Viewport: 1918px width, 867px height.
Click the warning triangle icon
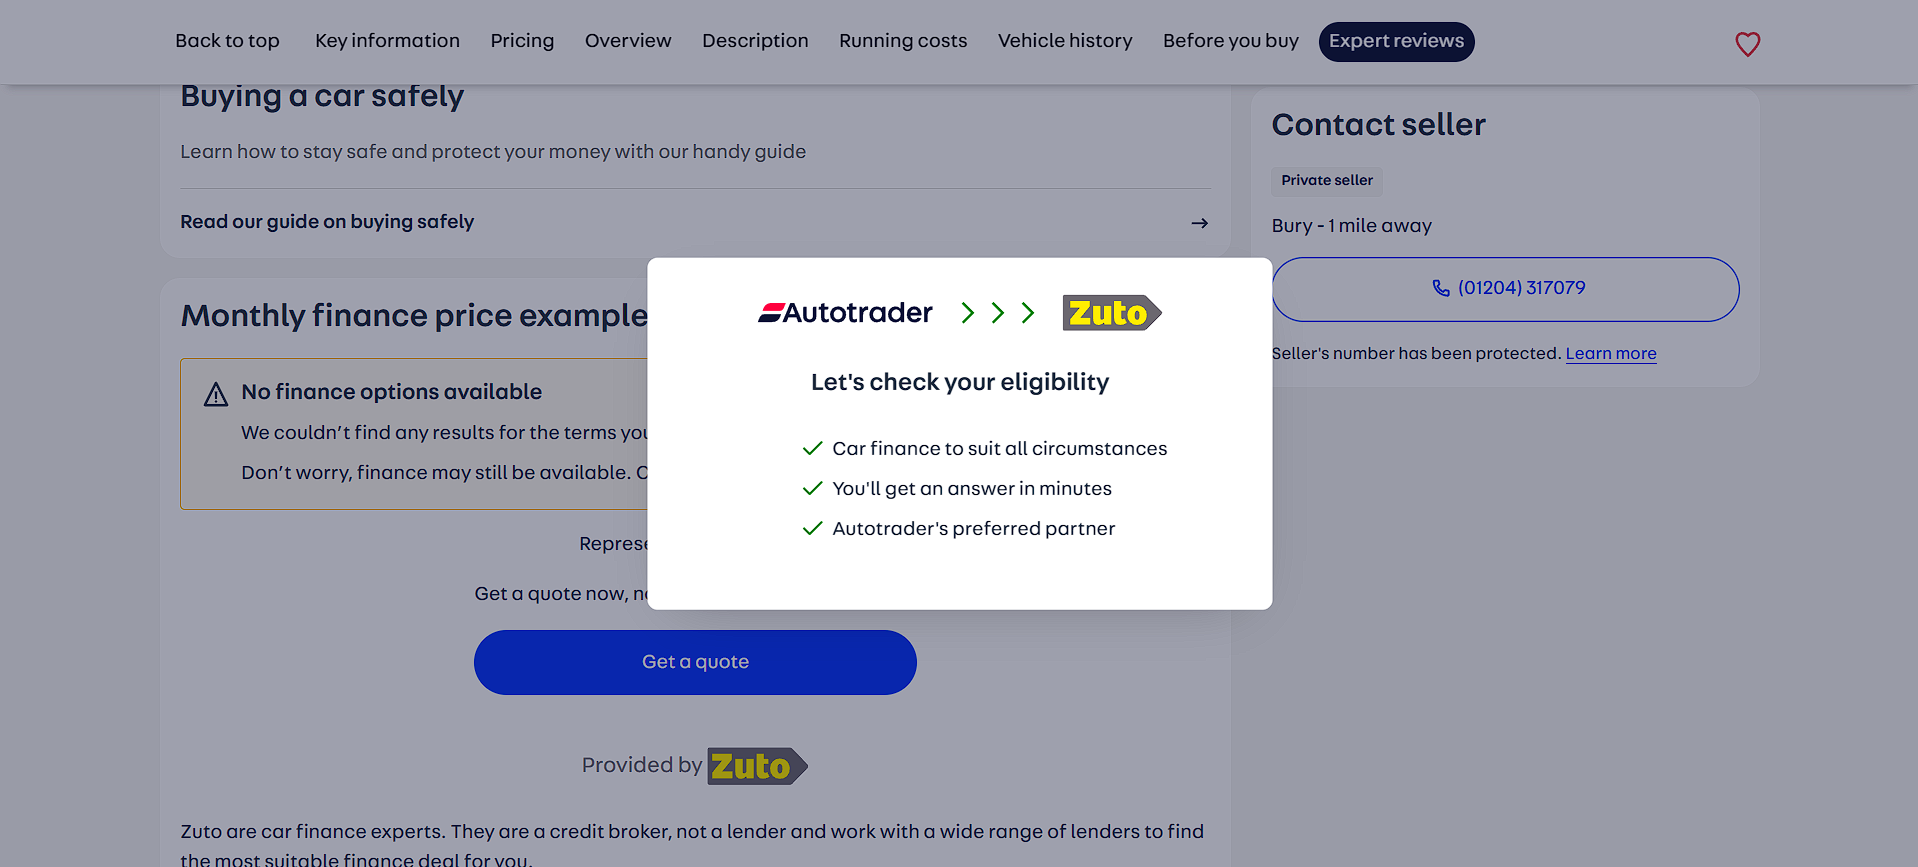point(216,395)
